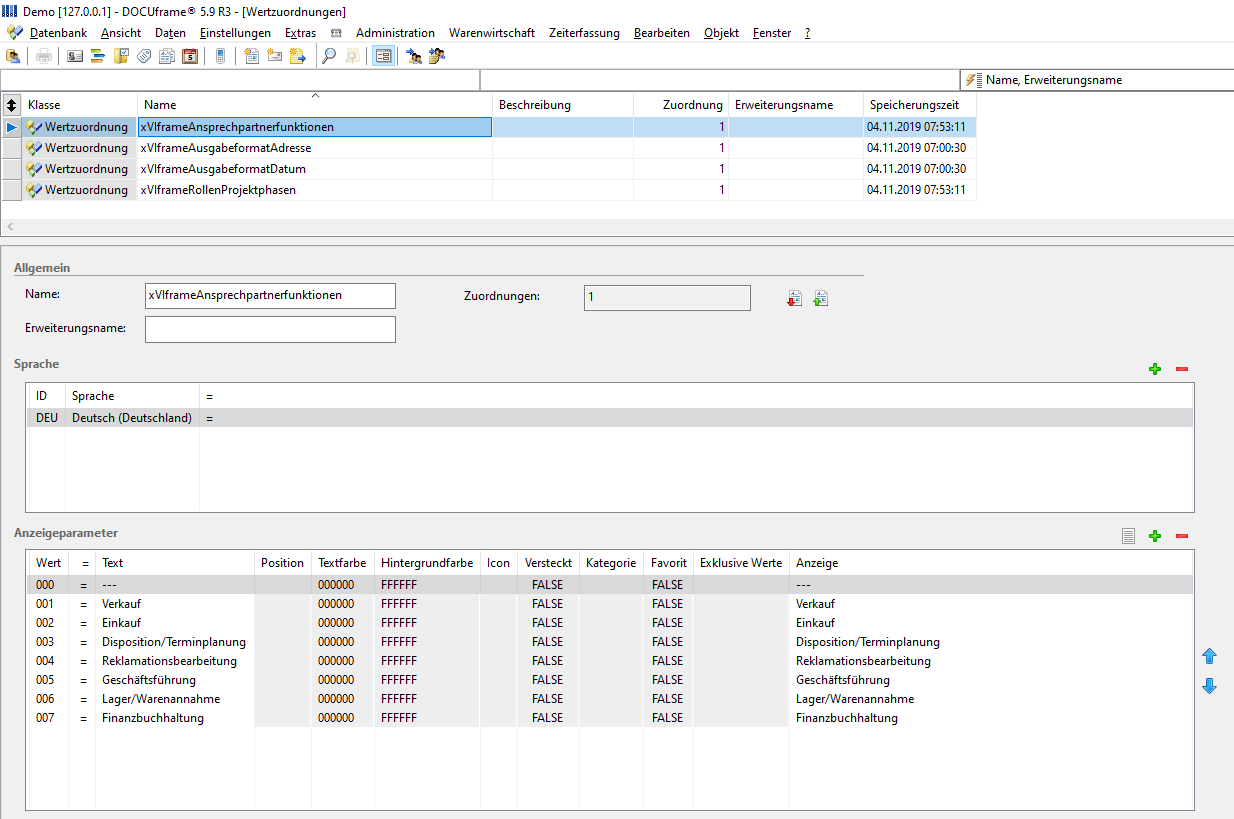1234x819 pixels.
Task: Toggle the detail view toolbar button
Action: tap(383, 56)
